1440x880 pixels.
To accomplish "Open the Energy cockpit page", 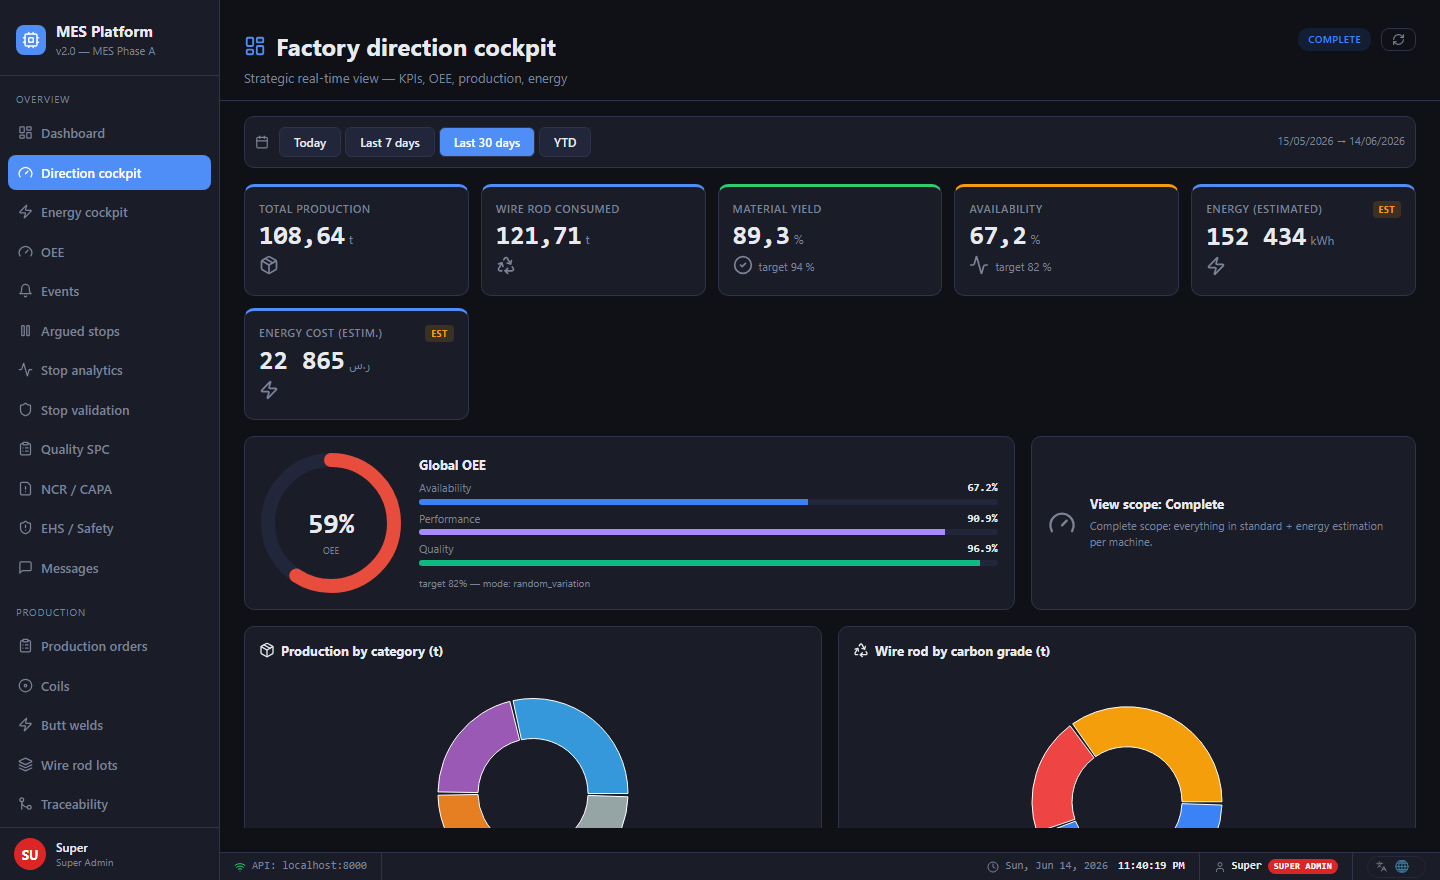I will click(x=109, y=212).
